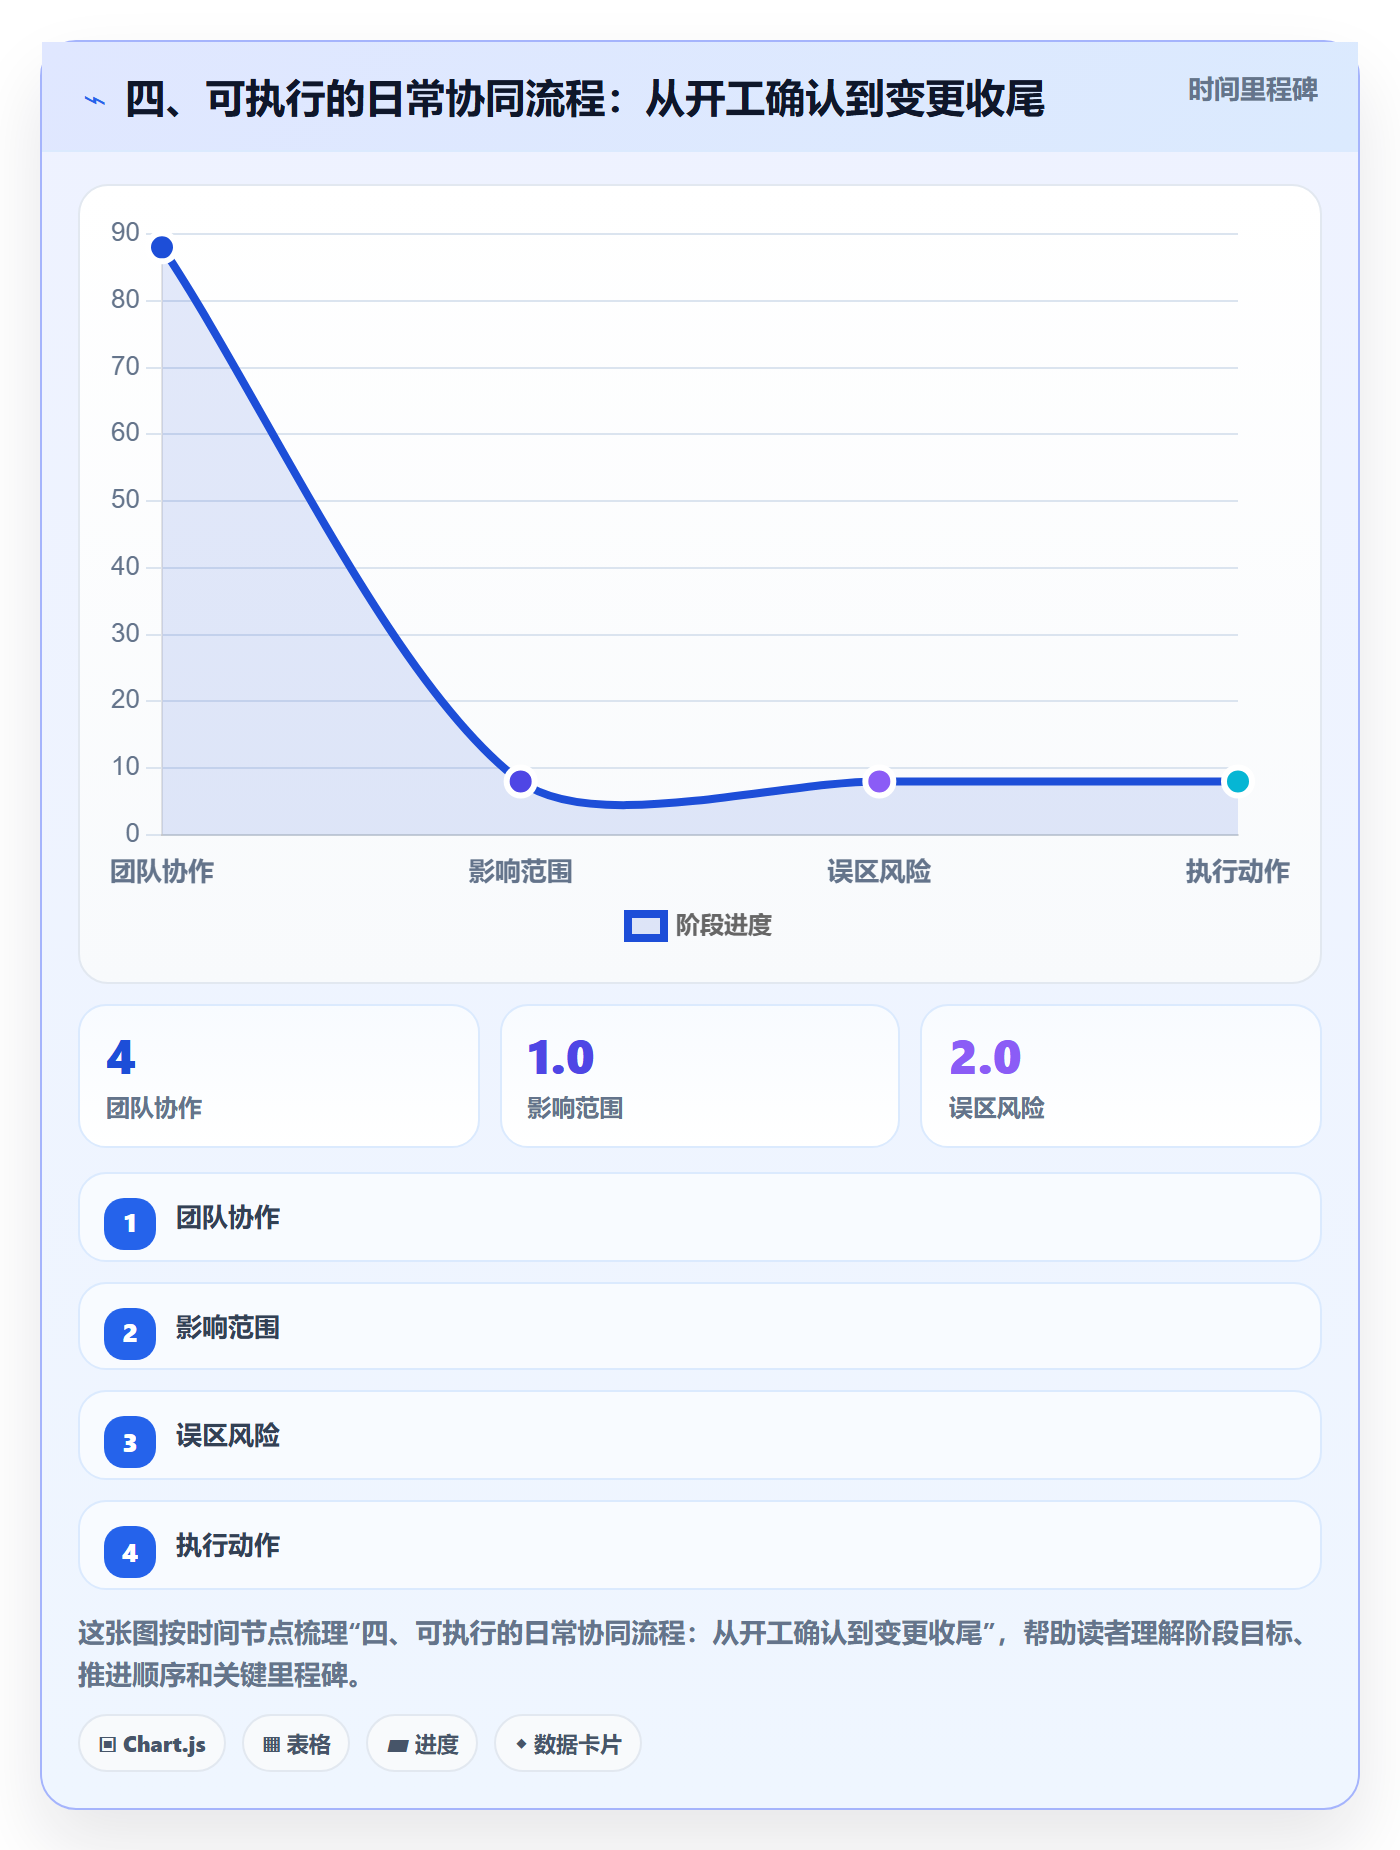Click the y-axis label 0
Viewport: 1400px width, 1850px height.
click(x=132, y=833)
